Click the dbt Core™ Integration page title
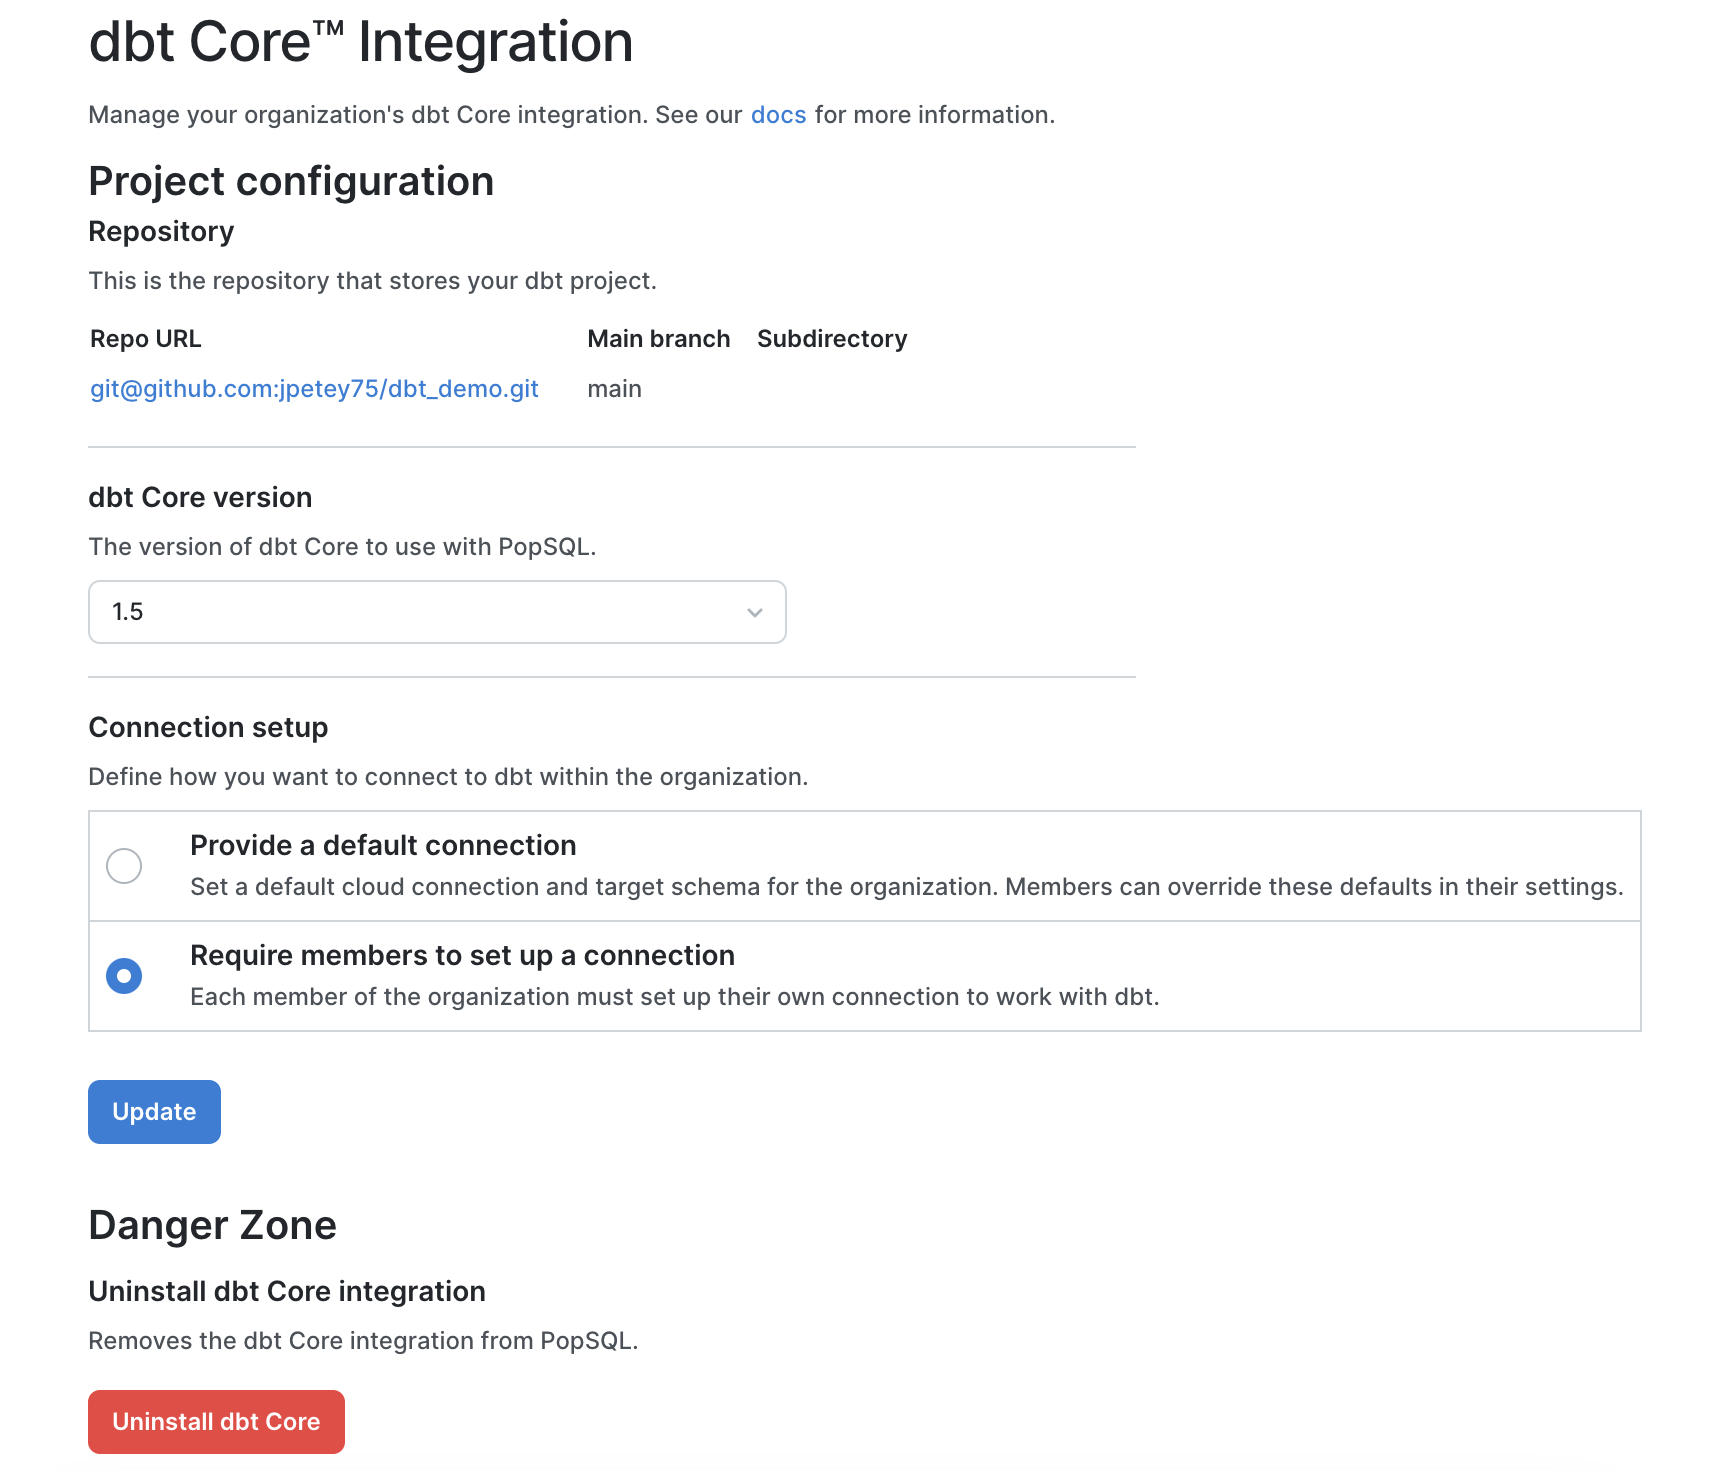The width and height of the screenshot is (1734, 1470). 361,42
